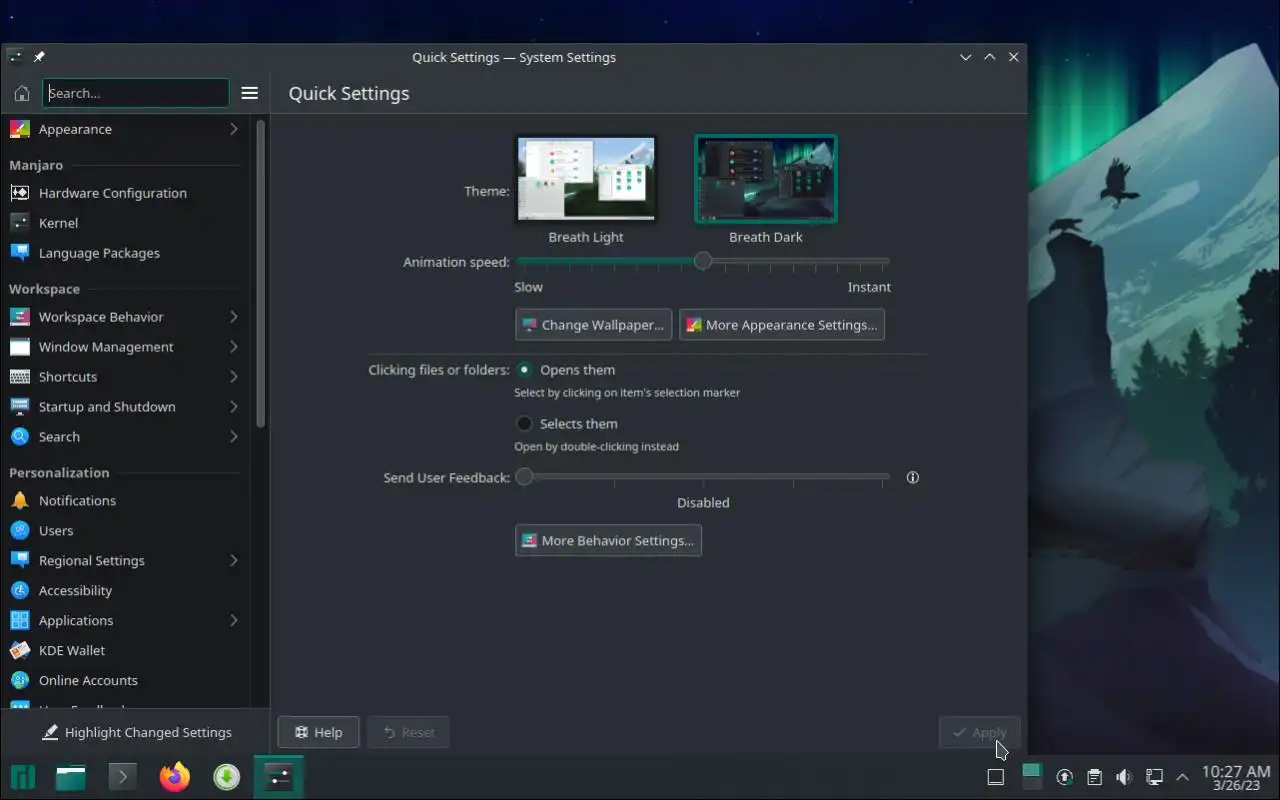Click the Apply button

980,733
